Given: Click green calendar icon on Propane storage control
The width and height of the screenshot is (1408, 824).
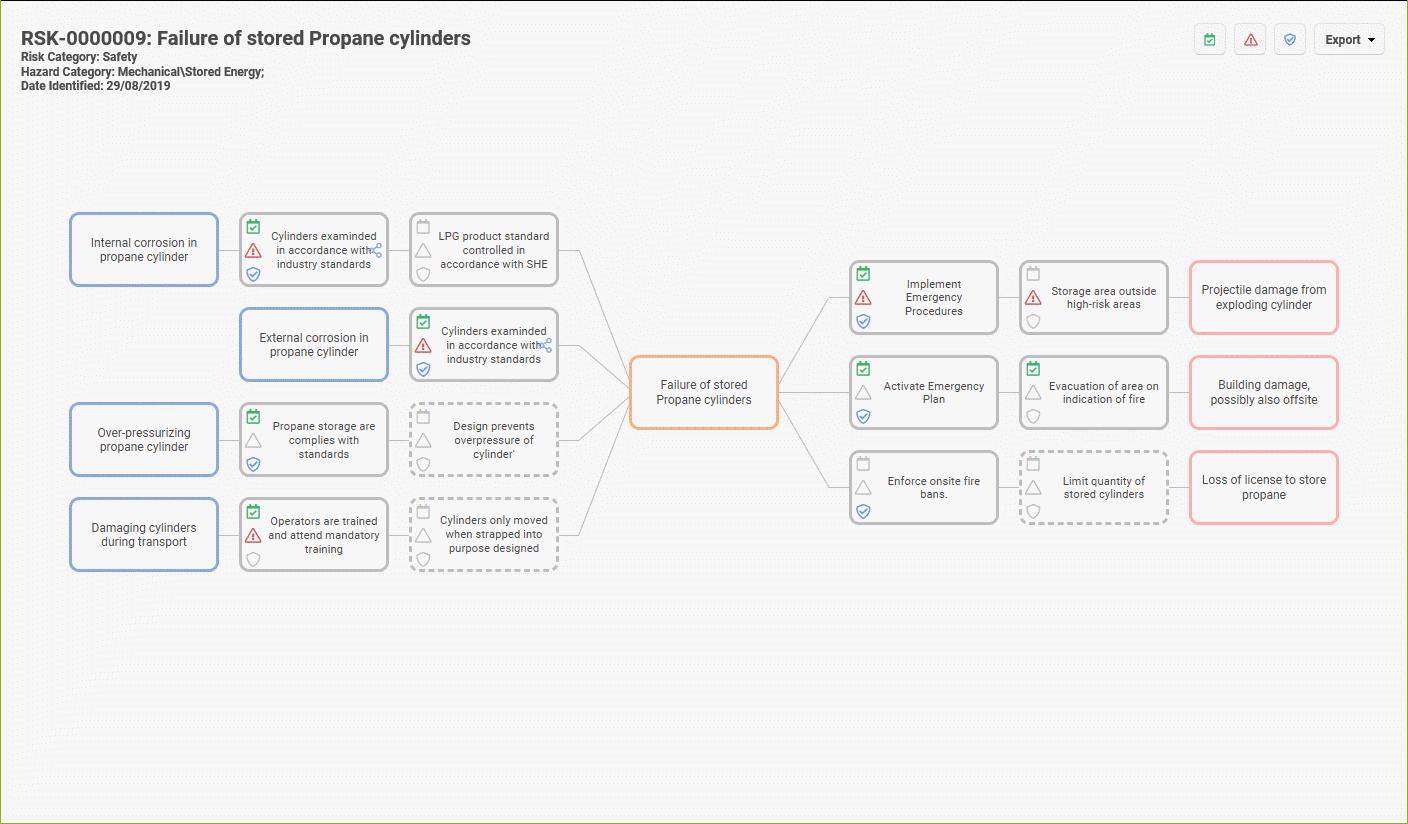Looking at the screenshot, I should (253, 416).
